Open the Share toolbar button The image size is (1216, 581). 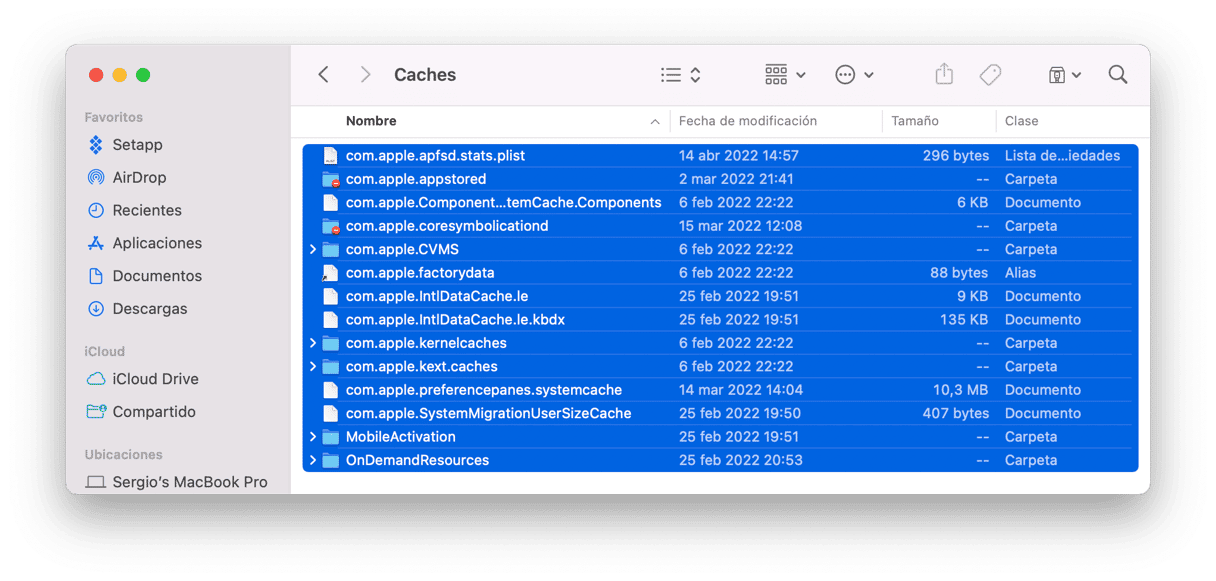point(943,75)
